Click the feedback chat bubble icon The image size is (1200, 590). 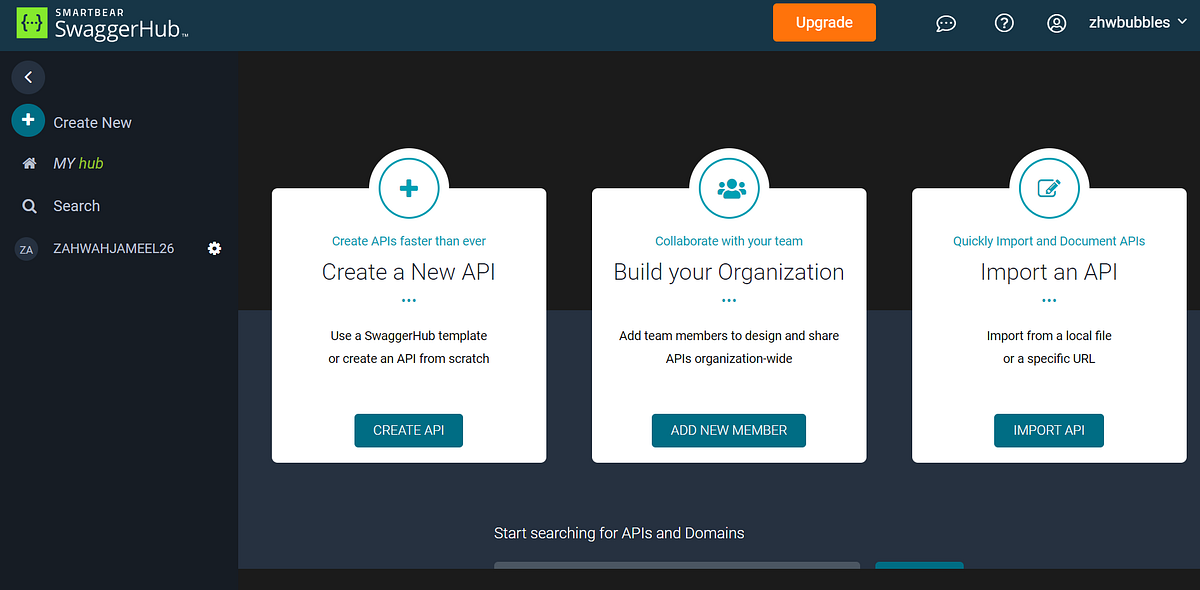(946, 22)
